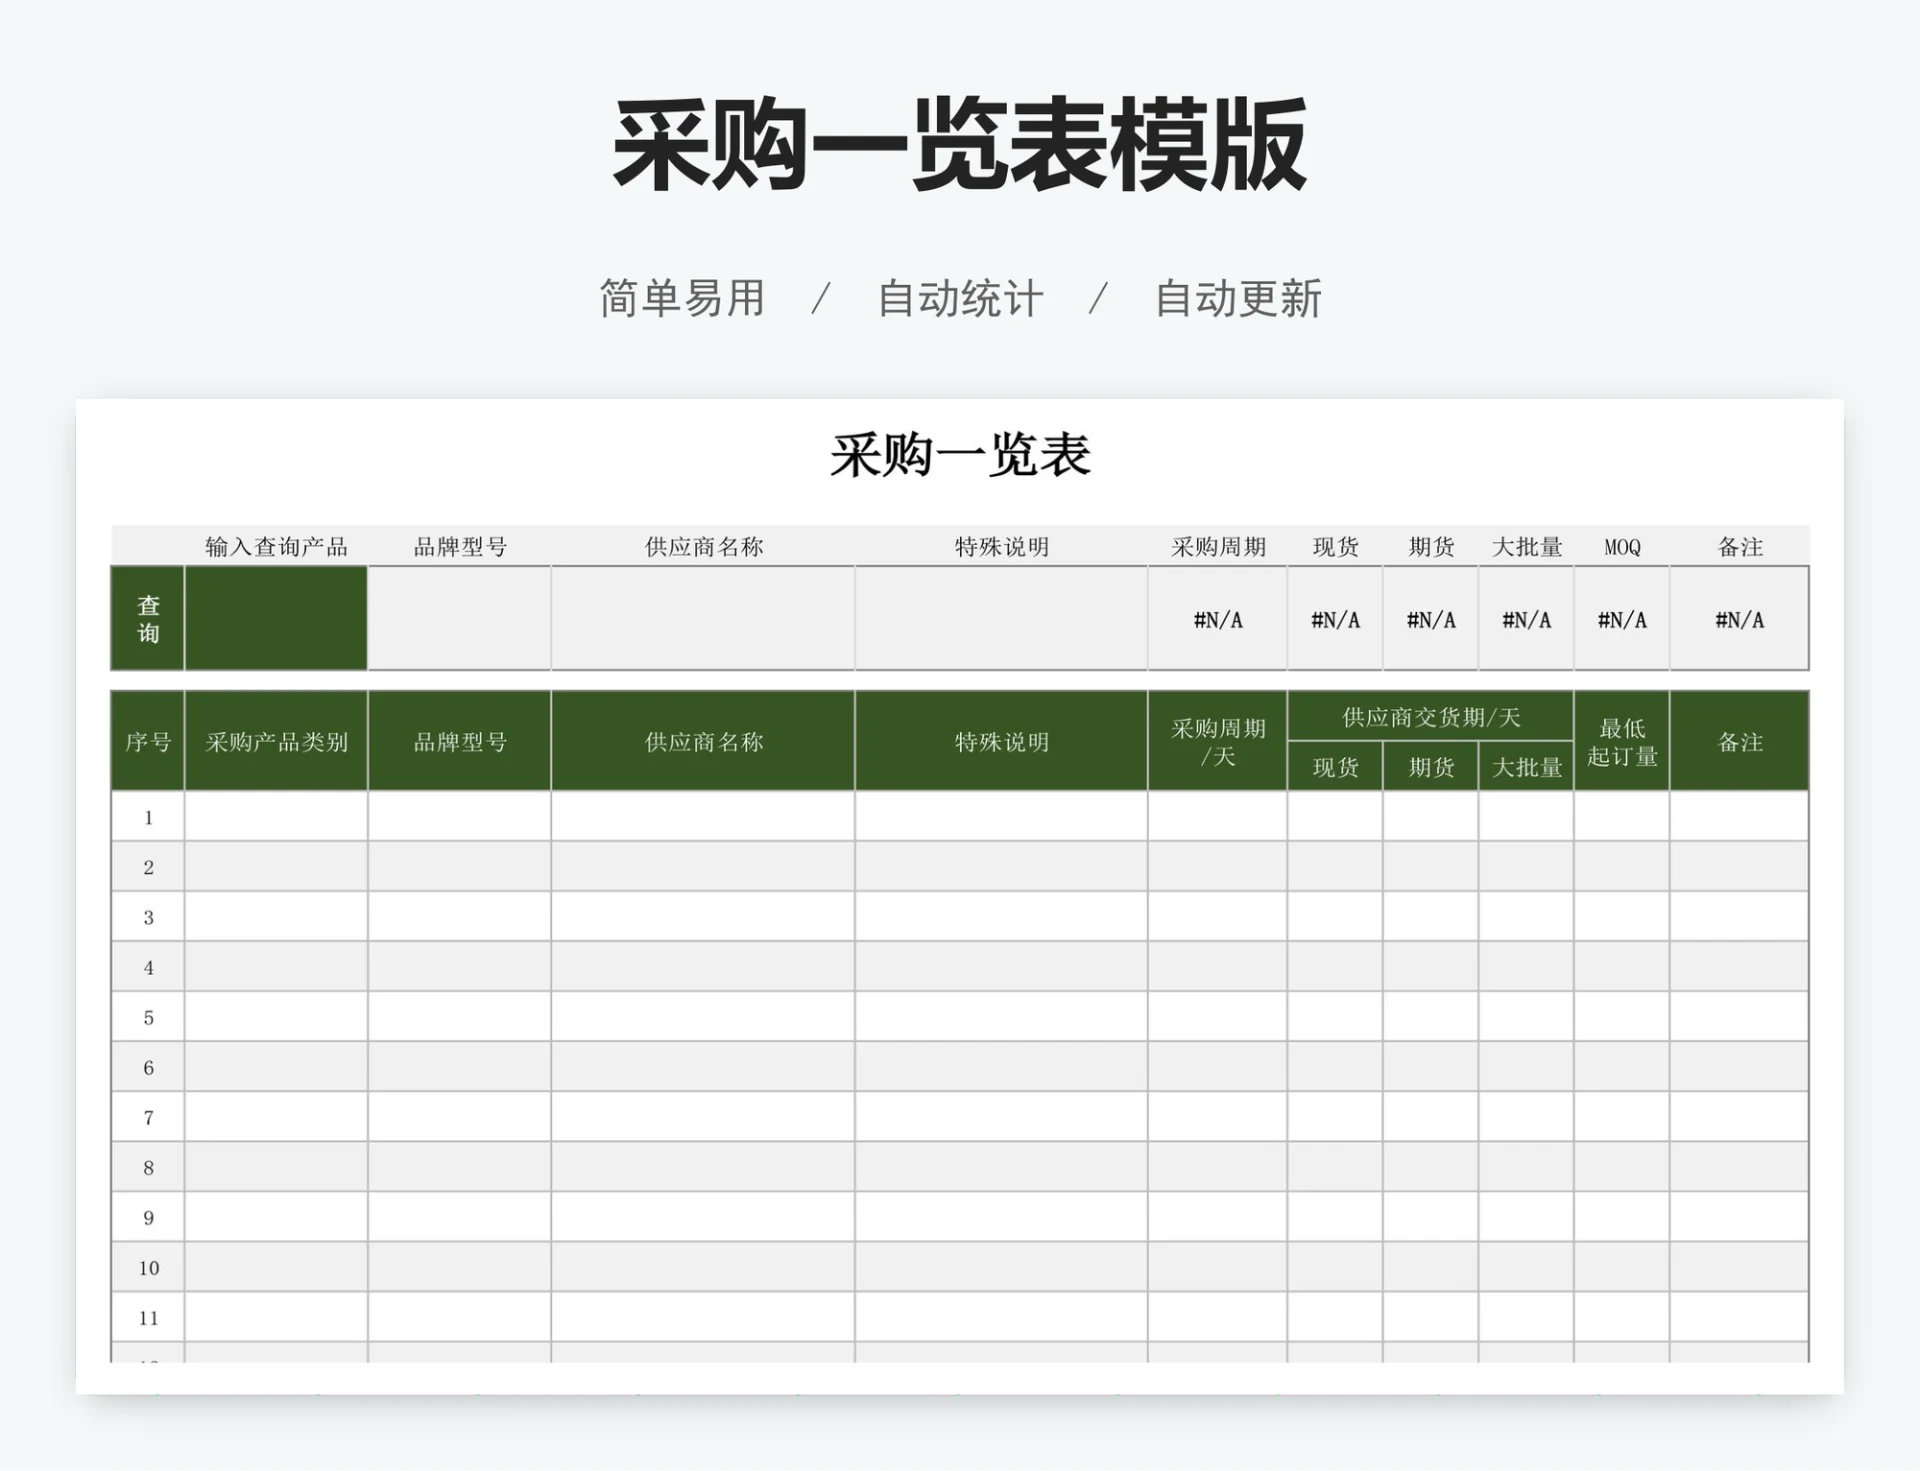Select row number 5 in the 序号 column
This screenshot has height=1471, width=1920.
pos(148,1017)
